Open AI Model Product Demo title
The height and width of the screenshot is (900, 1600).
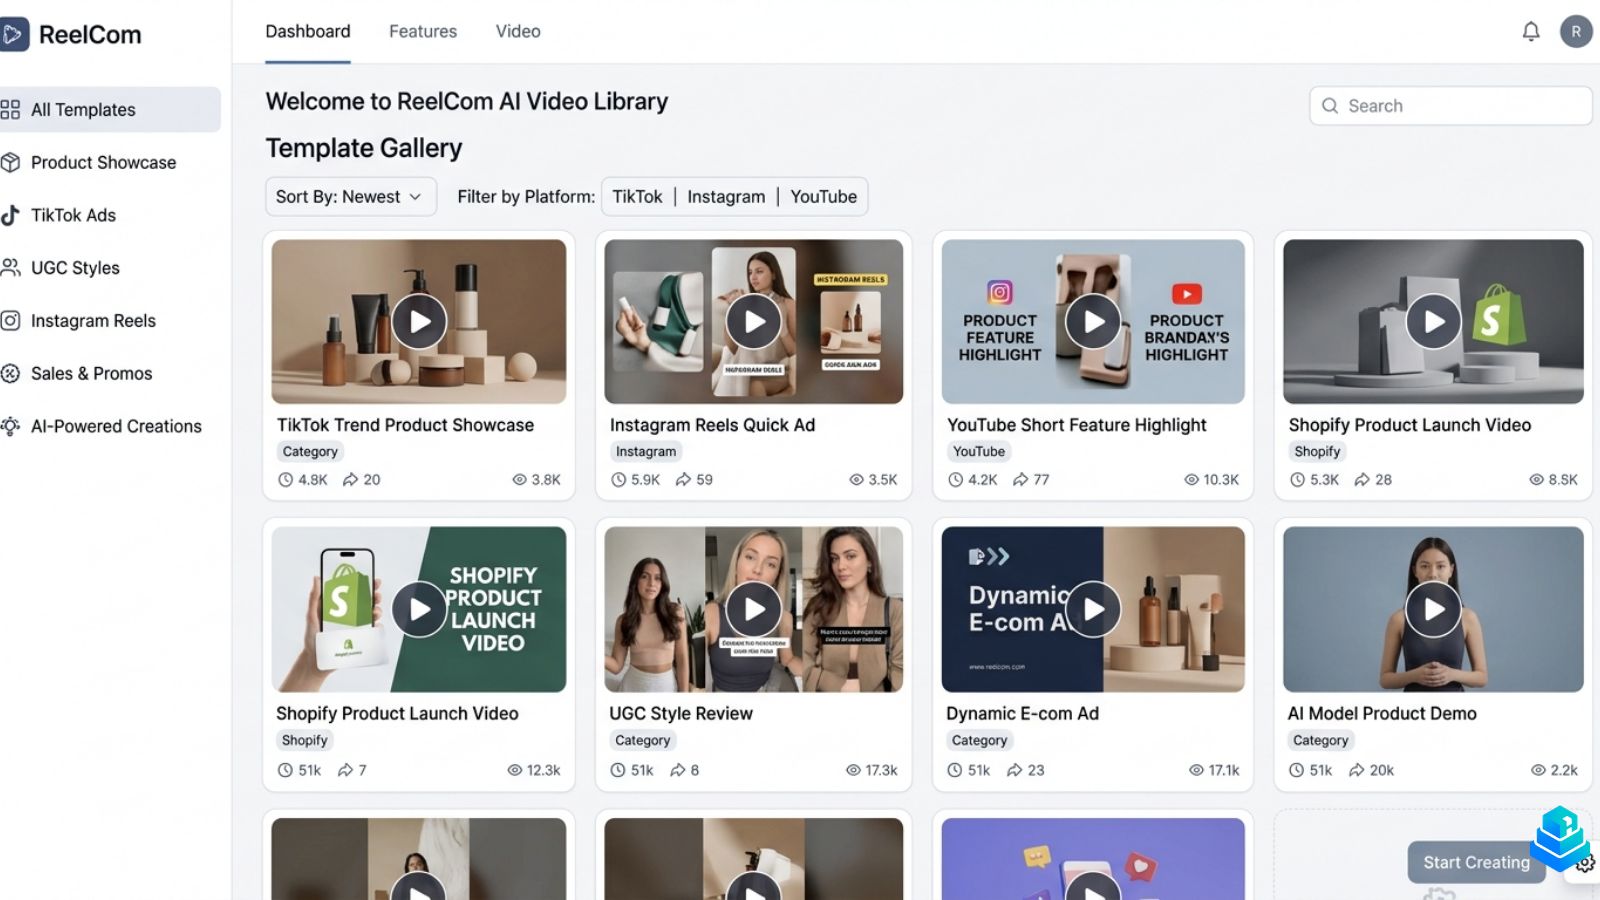[x=1382, y=713]
